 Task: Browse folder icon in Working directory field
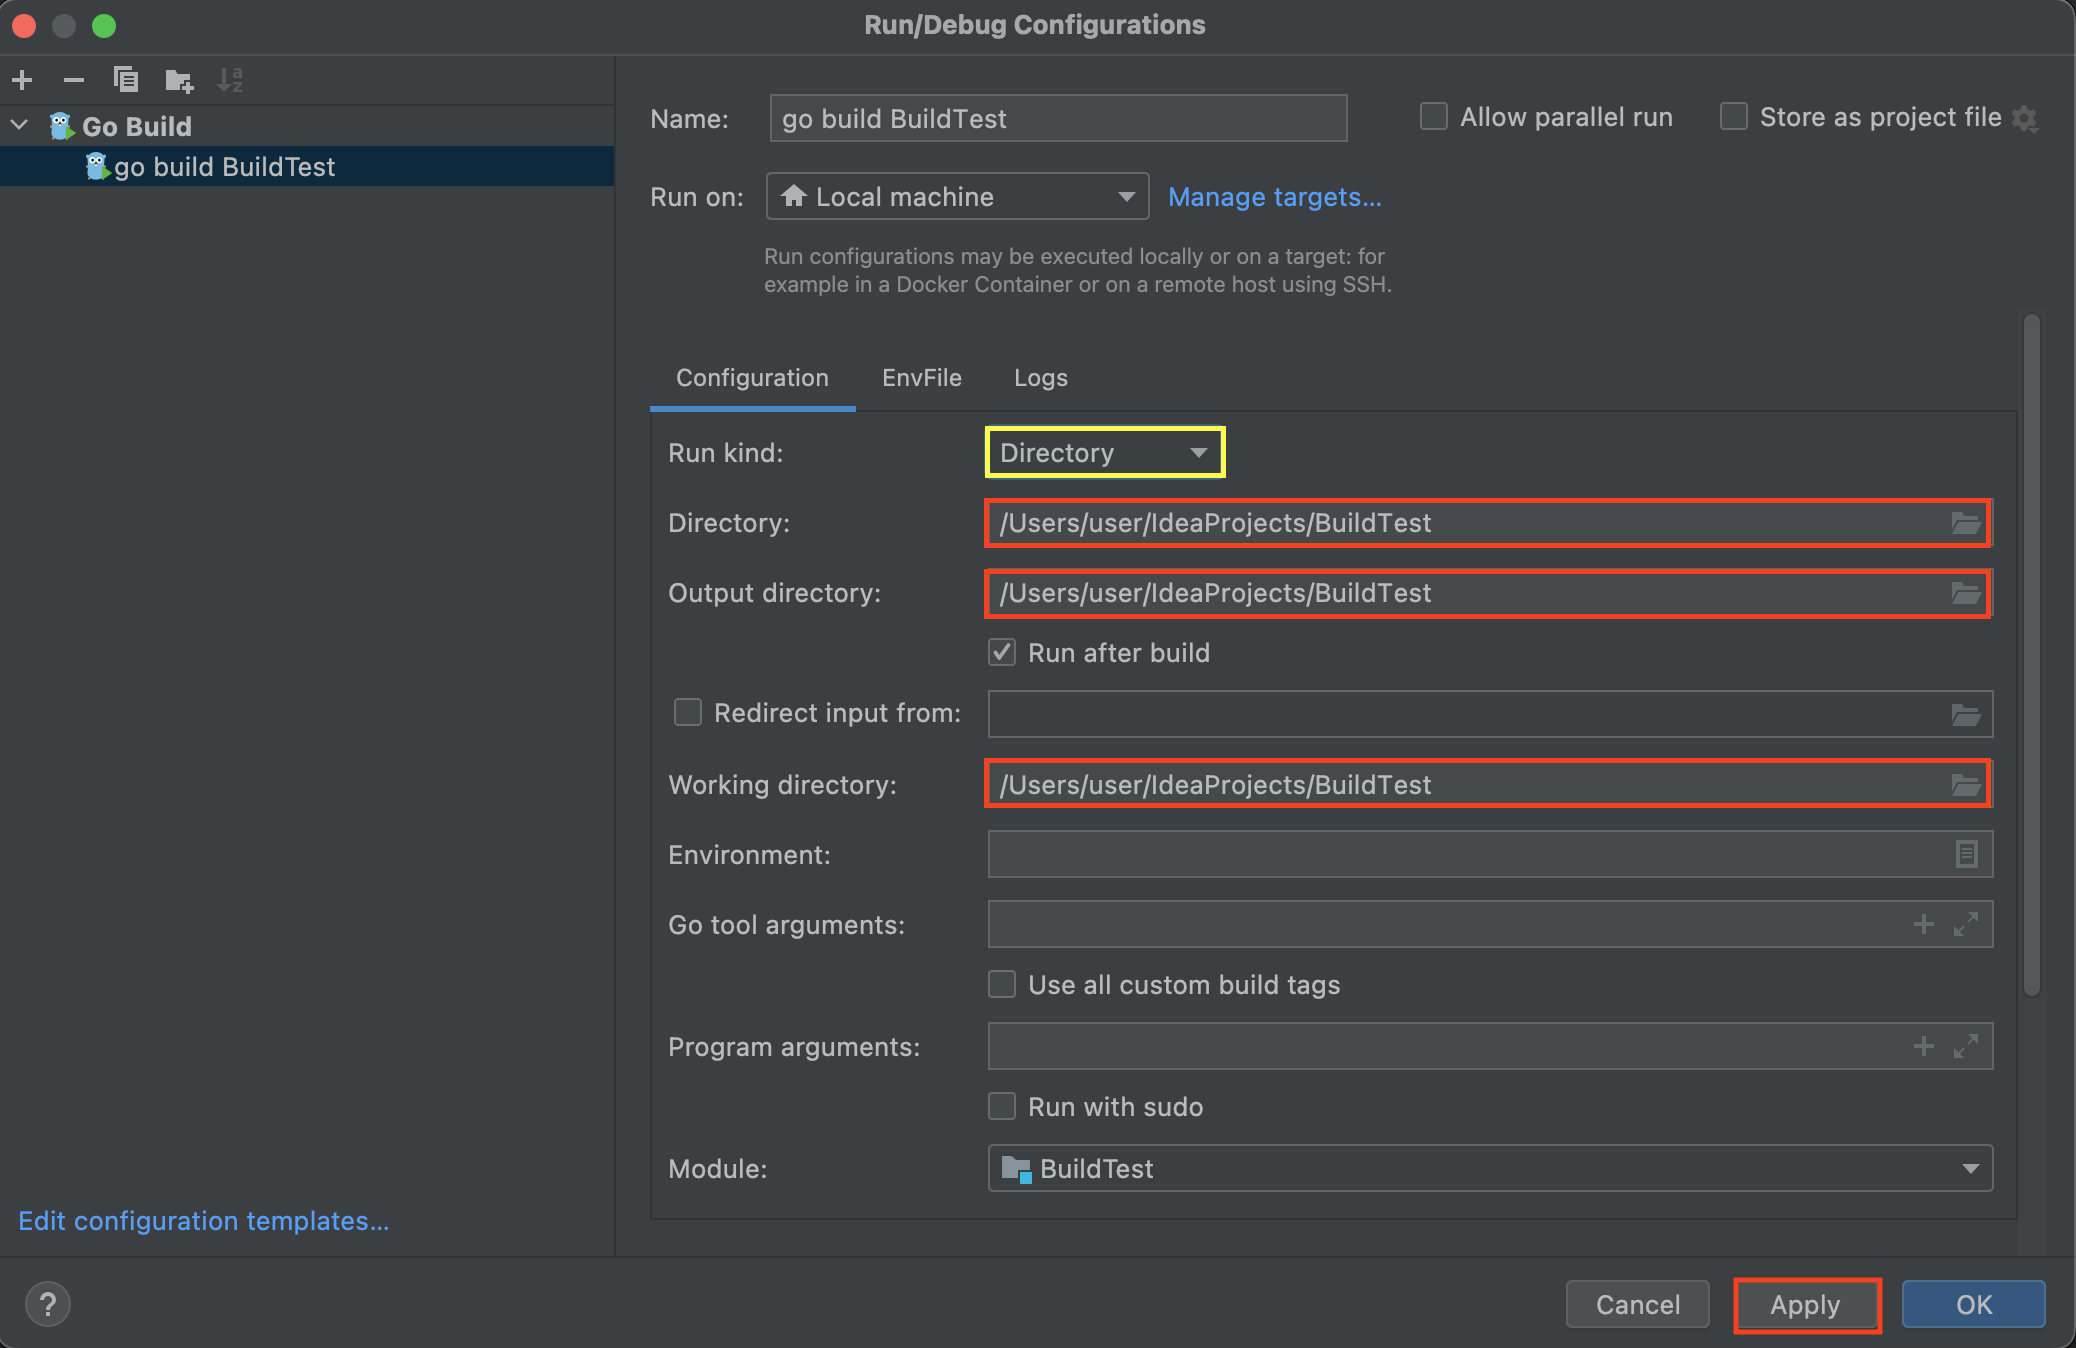point(1965,786)
